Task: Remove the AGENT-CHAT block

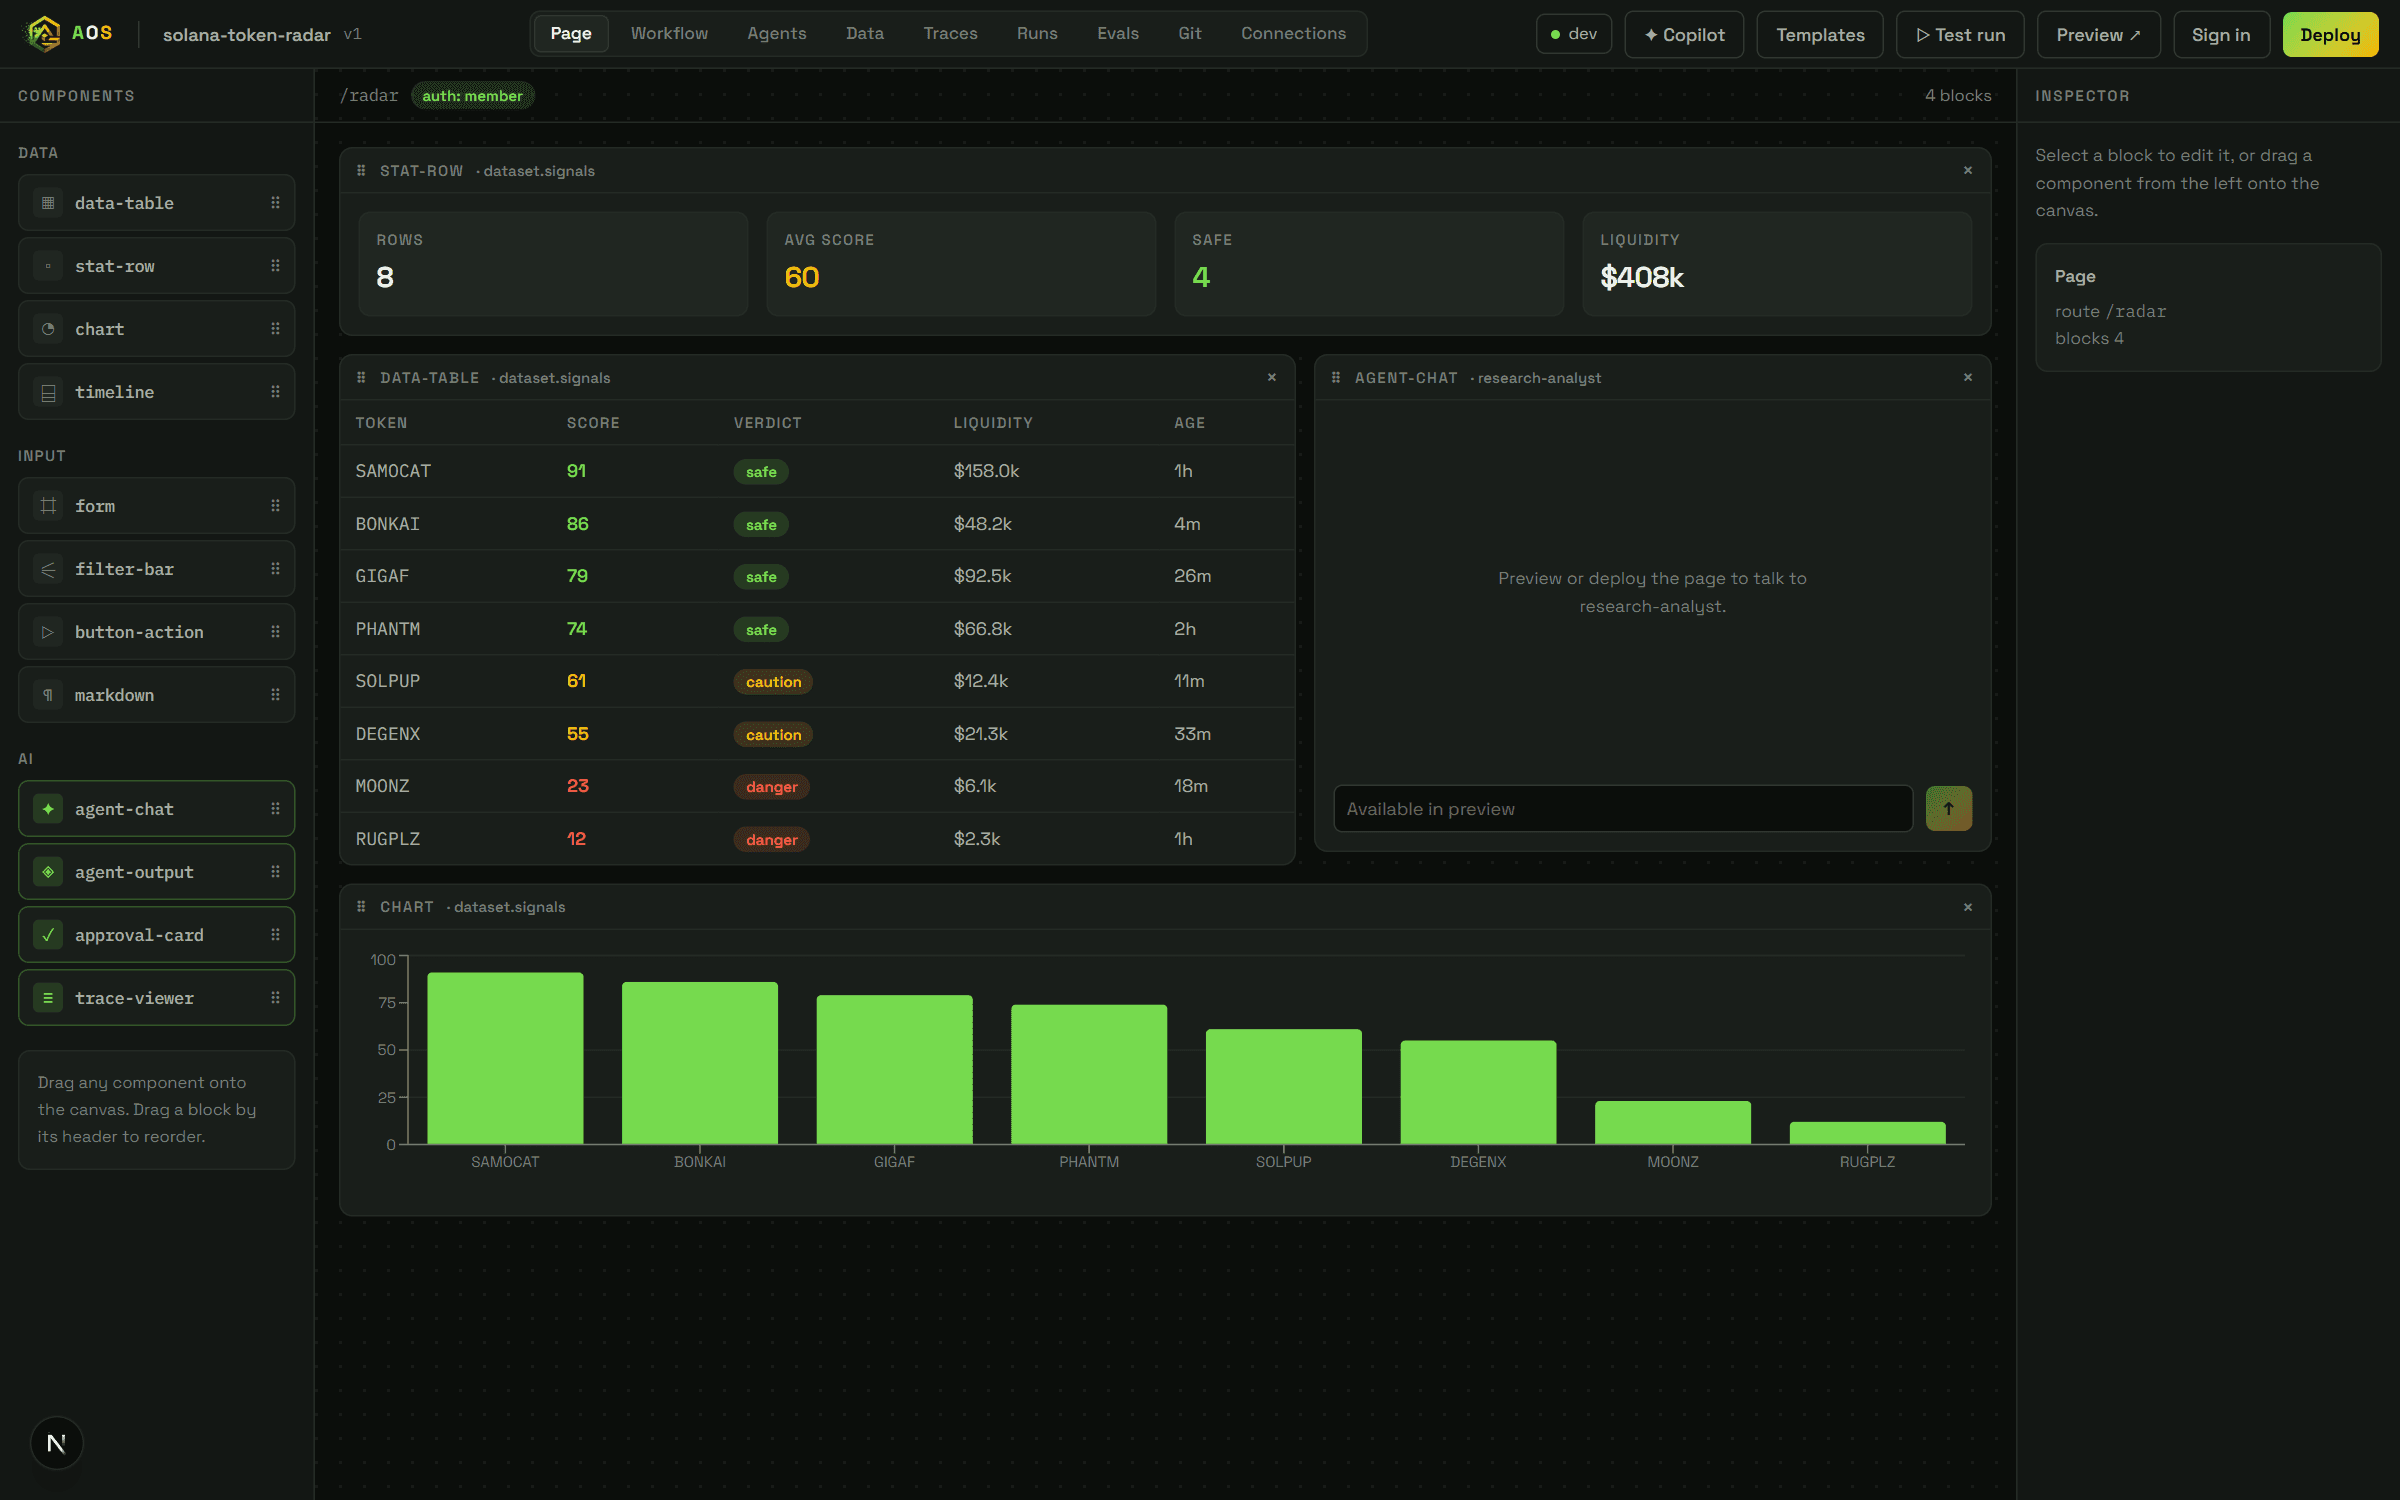Action: 1968,378
